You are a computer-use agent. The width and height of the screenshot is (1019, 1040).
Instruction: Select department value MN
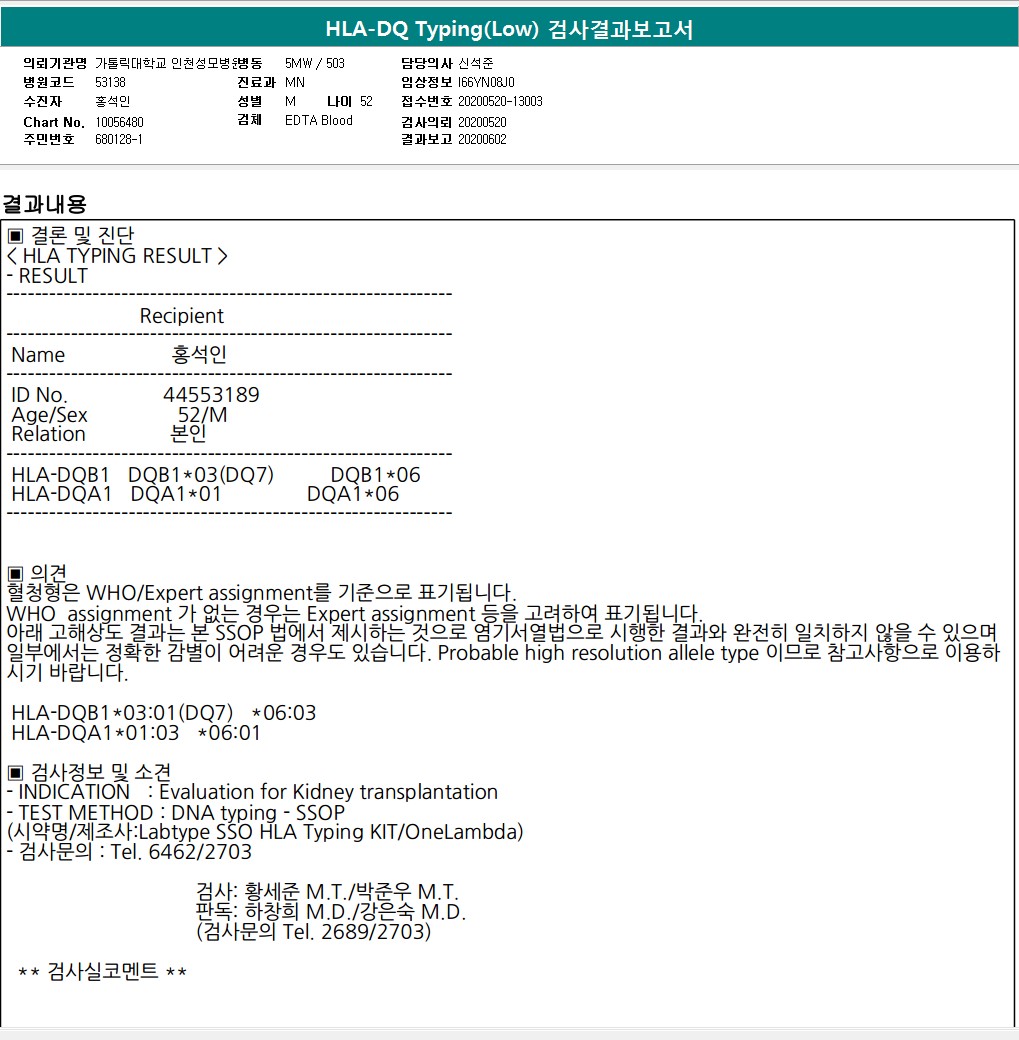295,82
